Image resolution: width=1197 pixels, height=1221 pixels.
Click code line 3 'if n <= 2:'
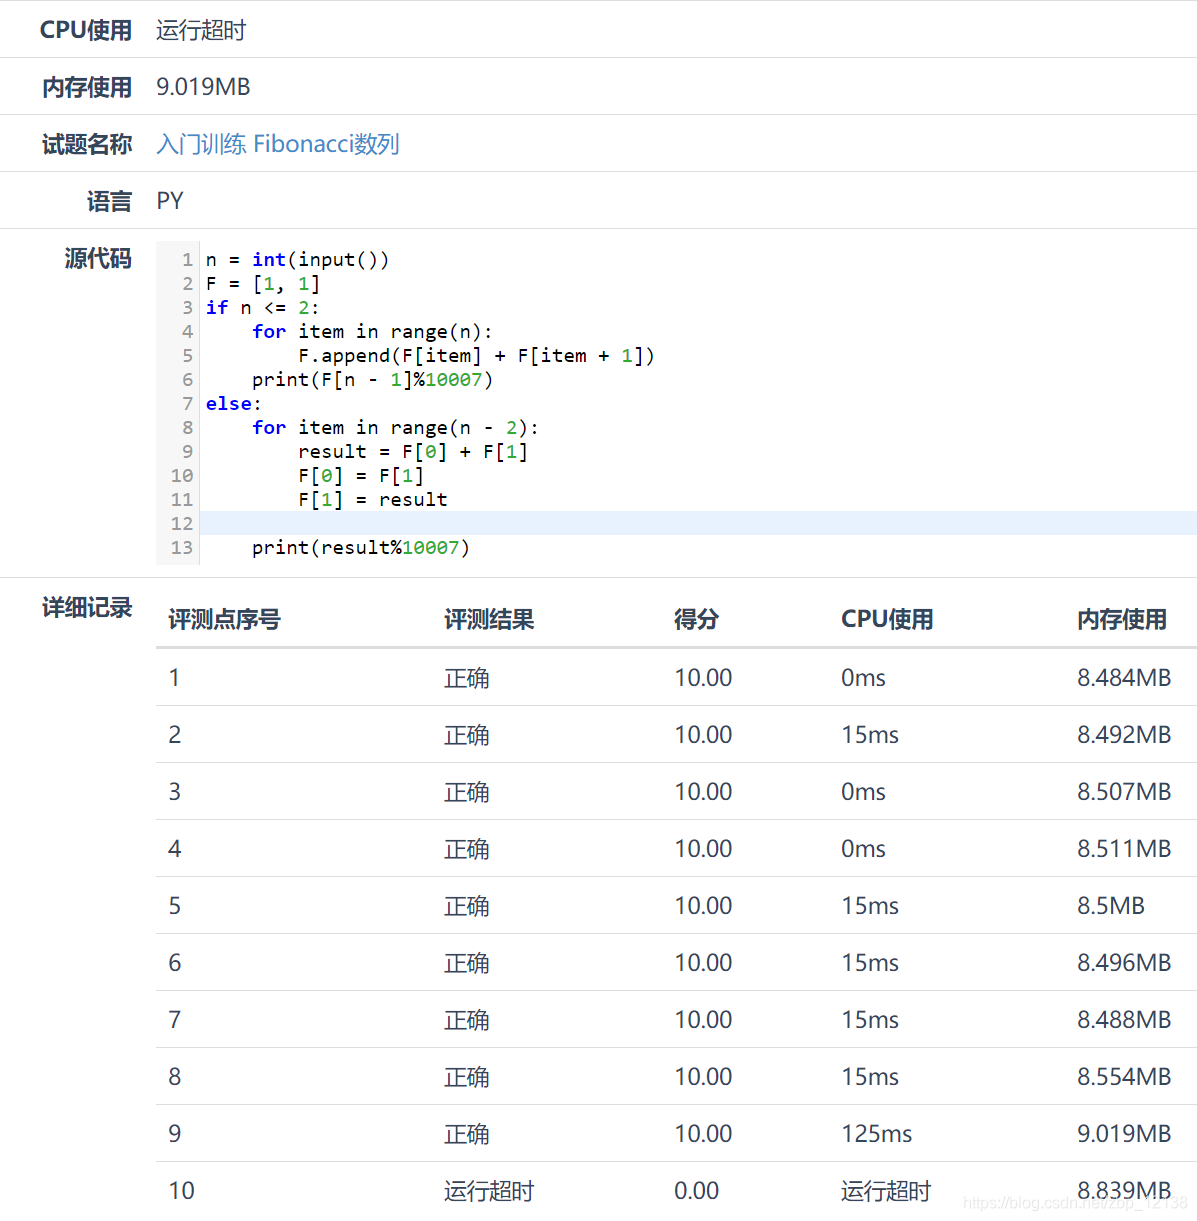pyautogui.click(x=262, y=308)
